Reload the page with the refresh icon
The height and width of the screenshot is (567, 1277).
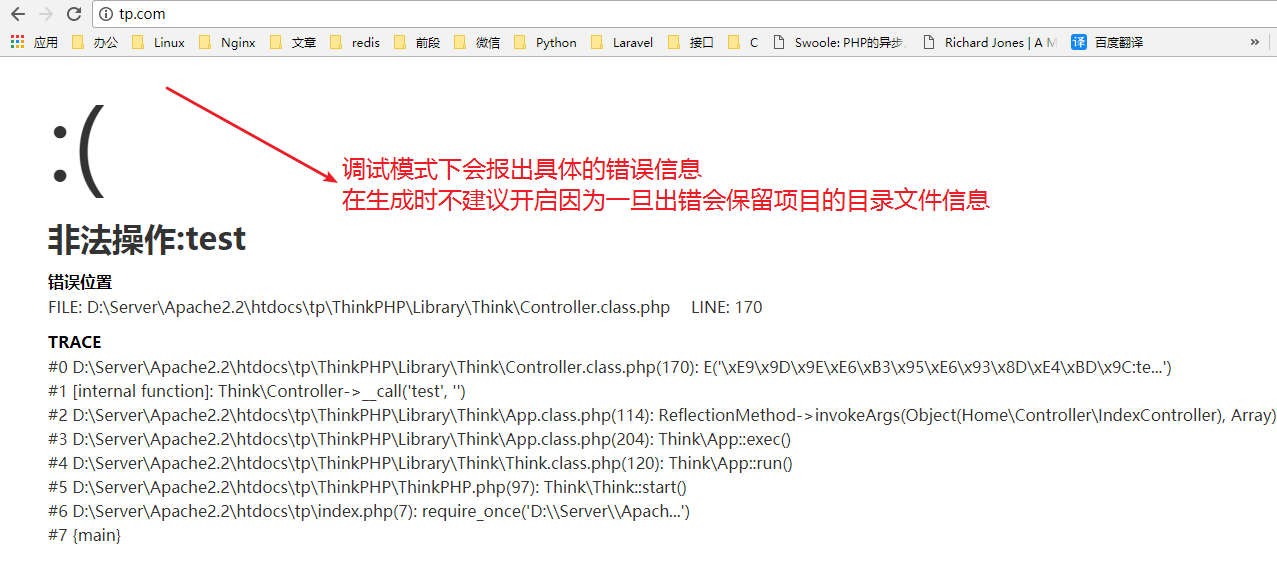(x=74, y=14)
